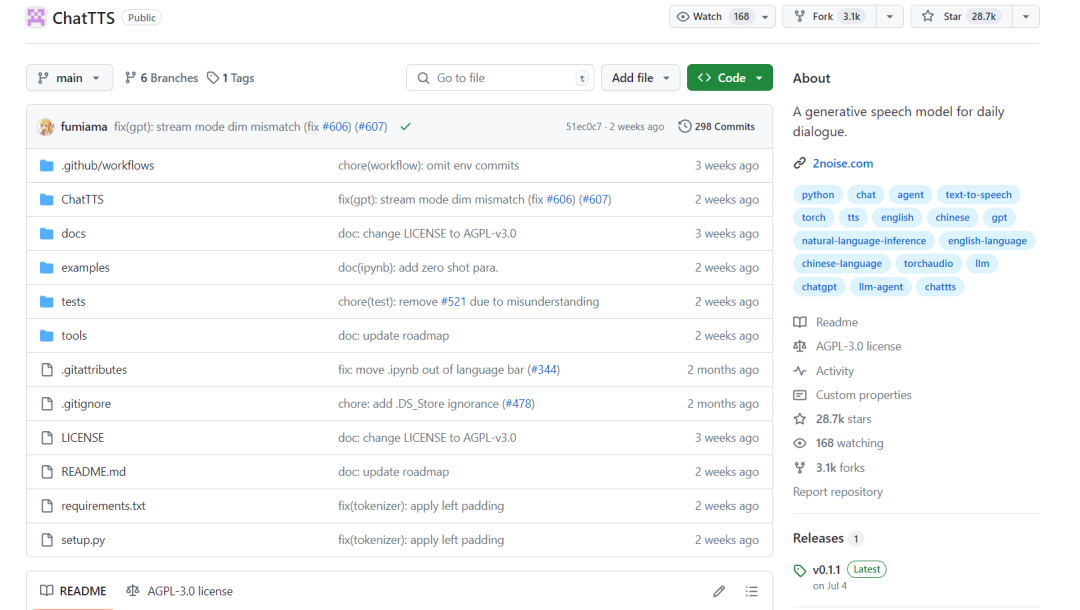This screenshot has height=610, width=1080.
Task: Click the scales icon beside AGPL-3.0 license in About
Action: click(800, 346)
